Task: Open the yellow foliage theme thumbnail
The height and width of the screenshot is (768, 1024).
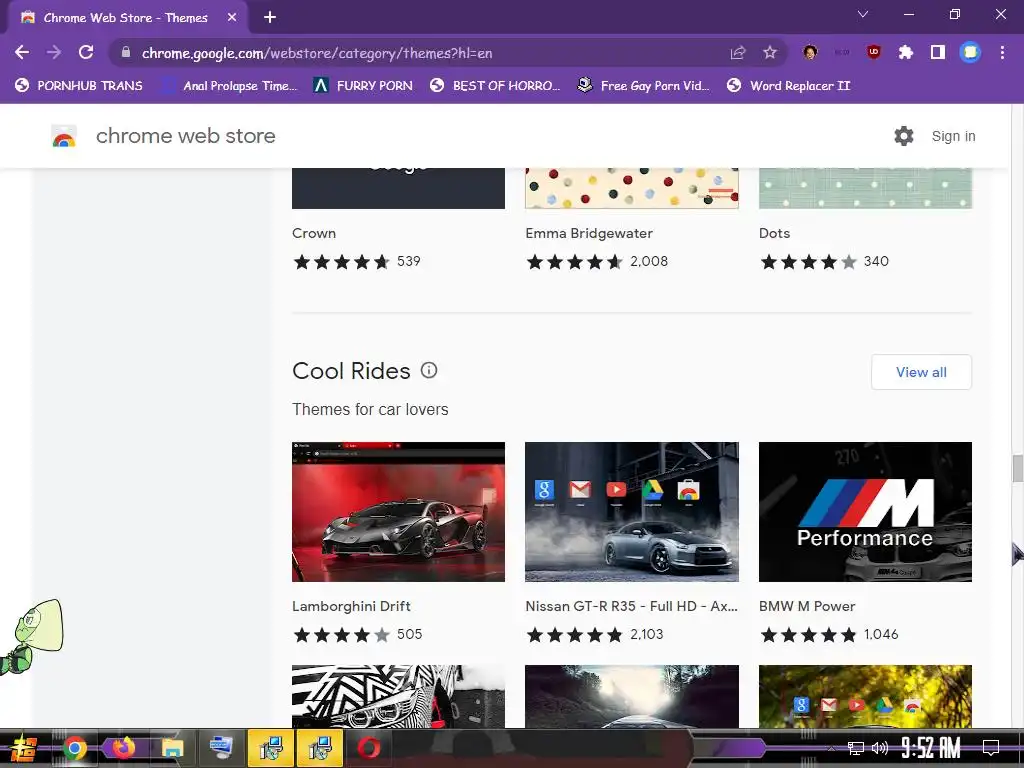Action: click(865, 696)
